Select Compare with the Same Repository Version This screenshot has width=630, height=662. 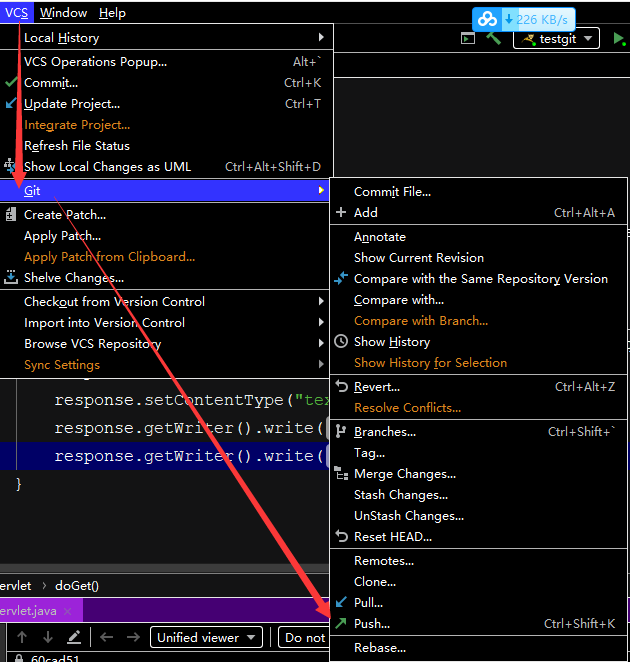pos(478,279)
